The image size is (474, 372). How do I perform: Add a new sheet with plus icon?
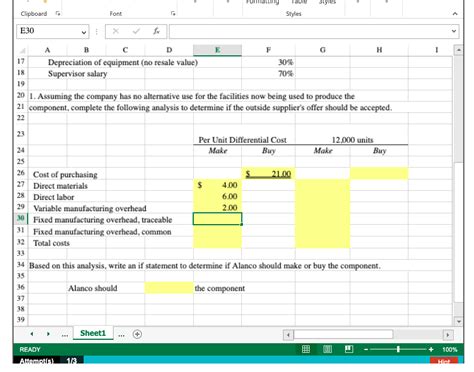[137, 334]
